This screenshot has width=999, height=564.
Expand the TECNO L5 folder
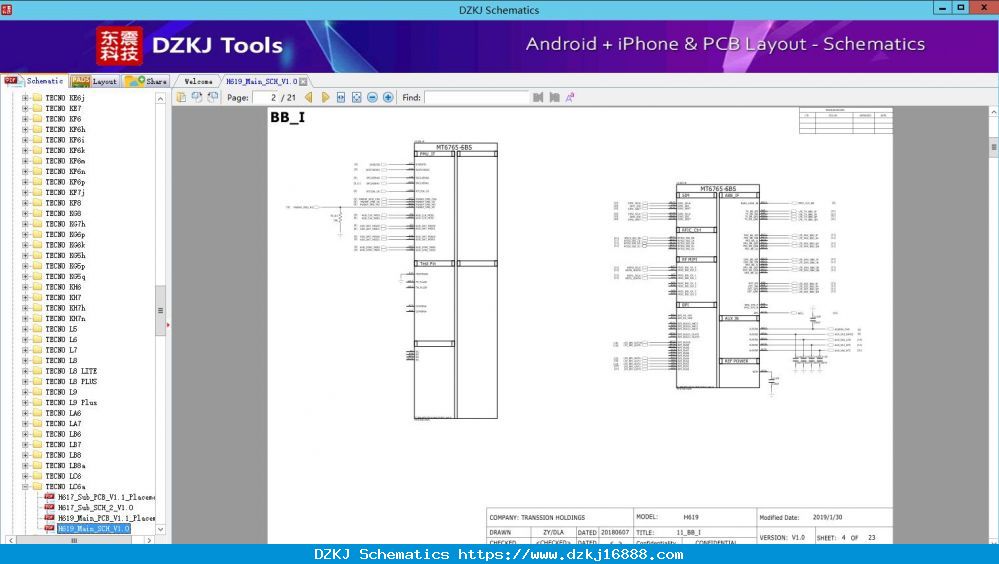[x=25, y=329]
